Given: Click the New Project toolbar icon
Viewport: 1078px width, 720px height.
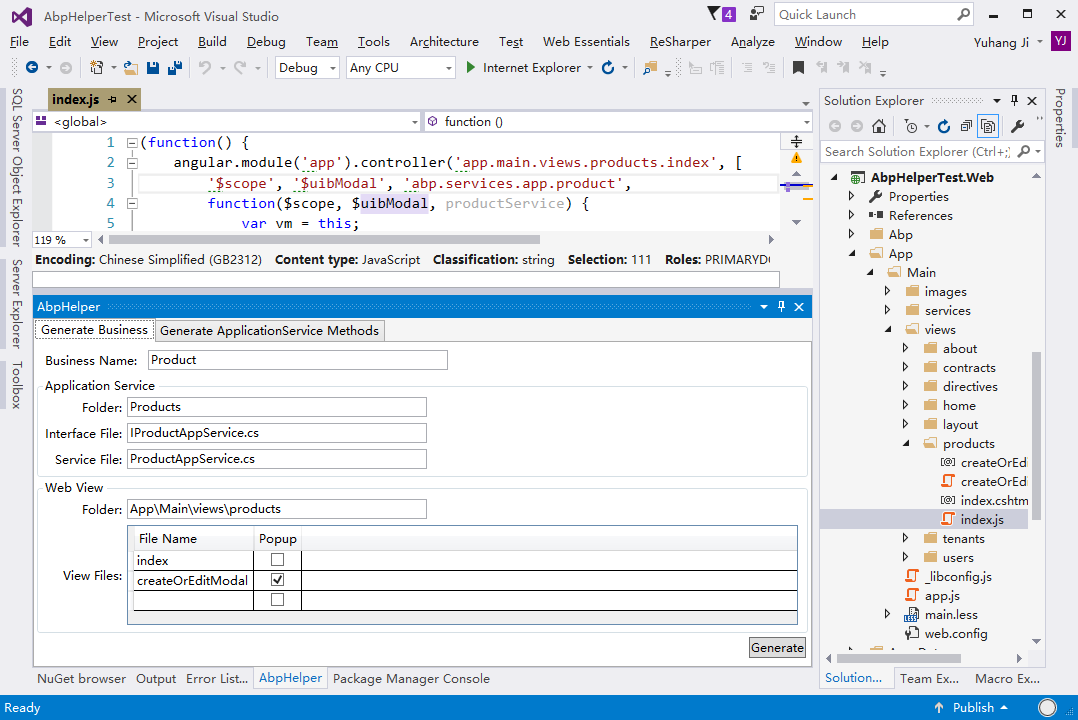Looking at the screenshot, I should (x=97, y=67).
